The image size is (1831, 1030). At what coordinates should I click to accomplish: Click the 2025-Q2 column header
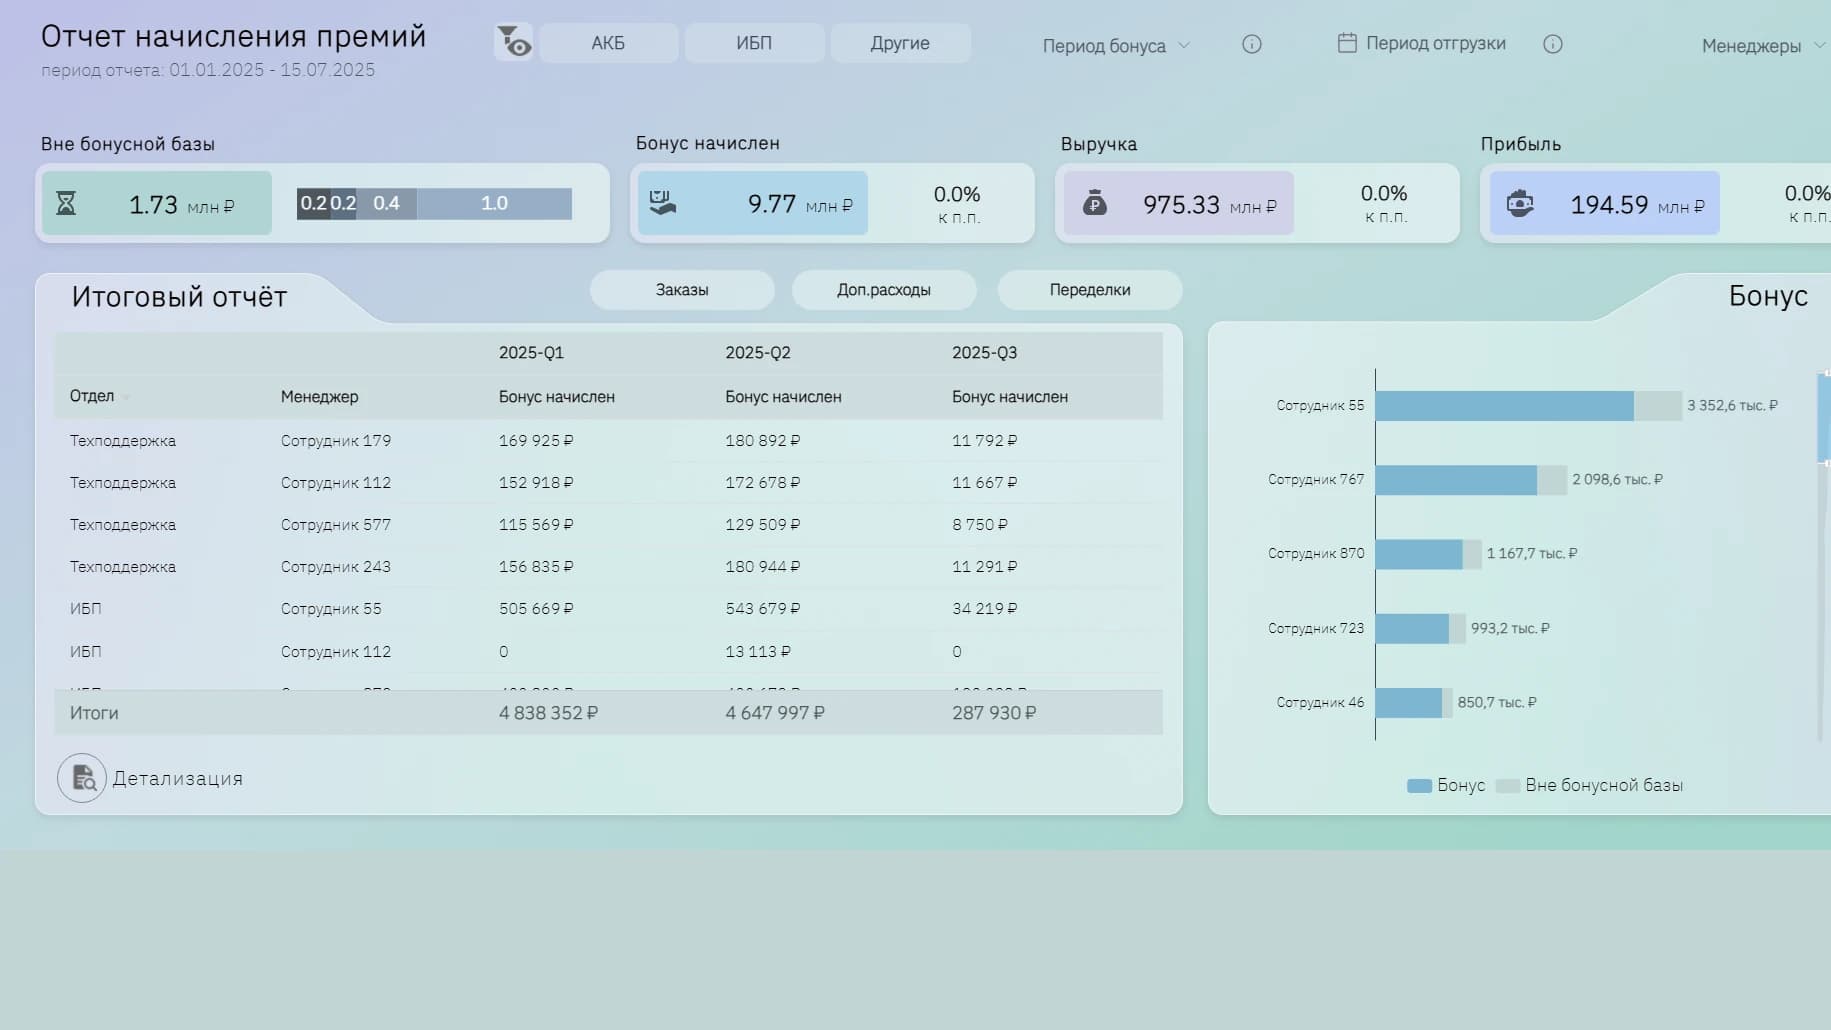(758, 353)
